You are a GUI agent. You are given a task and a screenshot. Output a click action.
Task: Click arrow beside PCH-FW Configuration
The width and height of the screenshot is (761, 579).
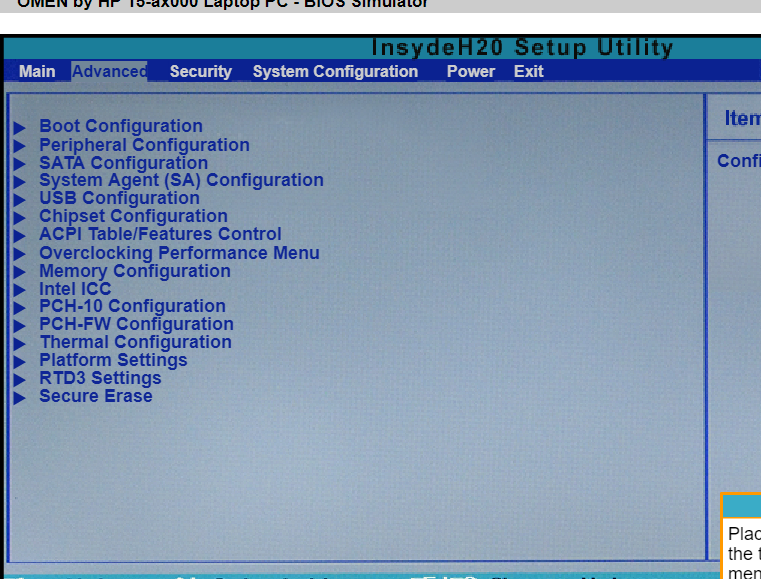click(x=19, y=326)
